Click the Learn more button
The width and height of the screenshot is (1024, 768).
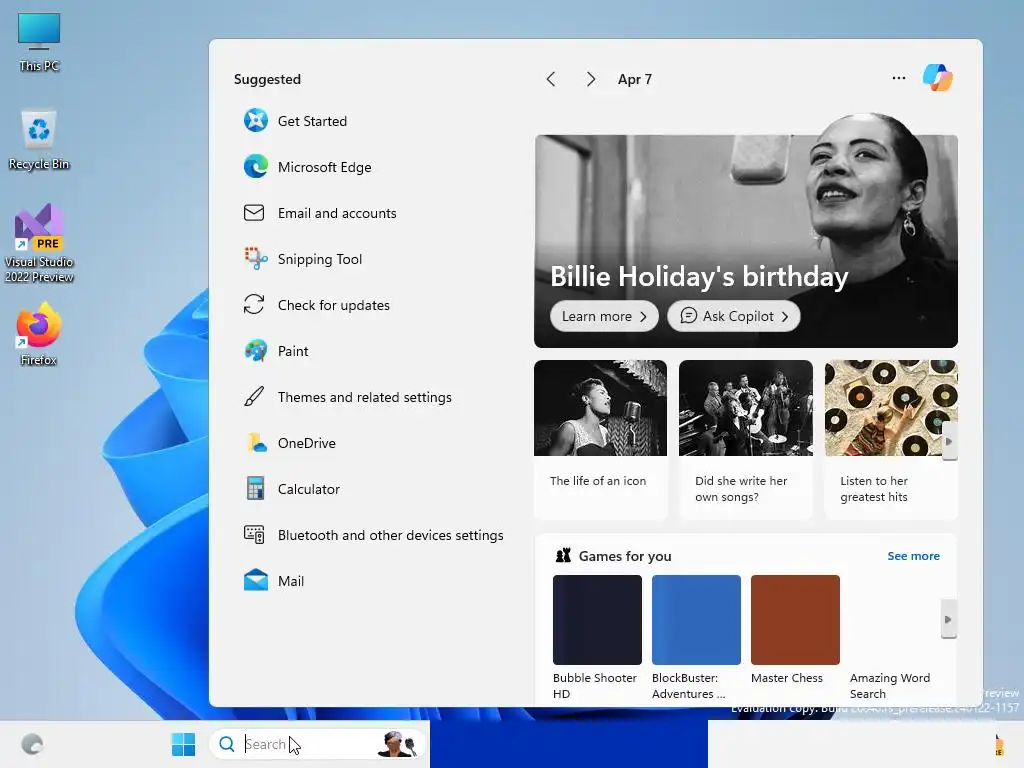coord(603,316)
